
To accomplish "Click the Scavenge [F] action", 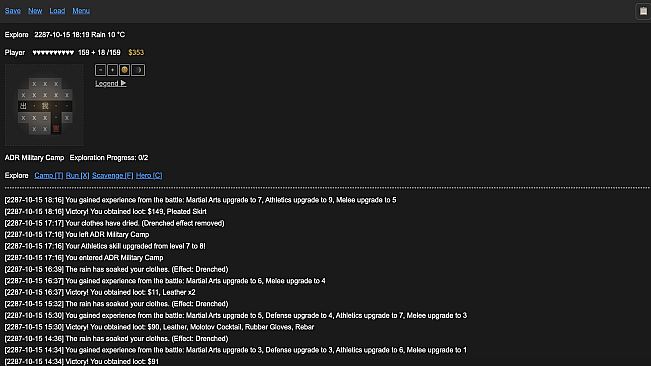I will 113,176.
